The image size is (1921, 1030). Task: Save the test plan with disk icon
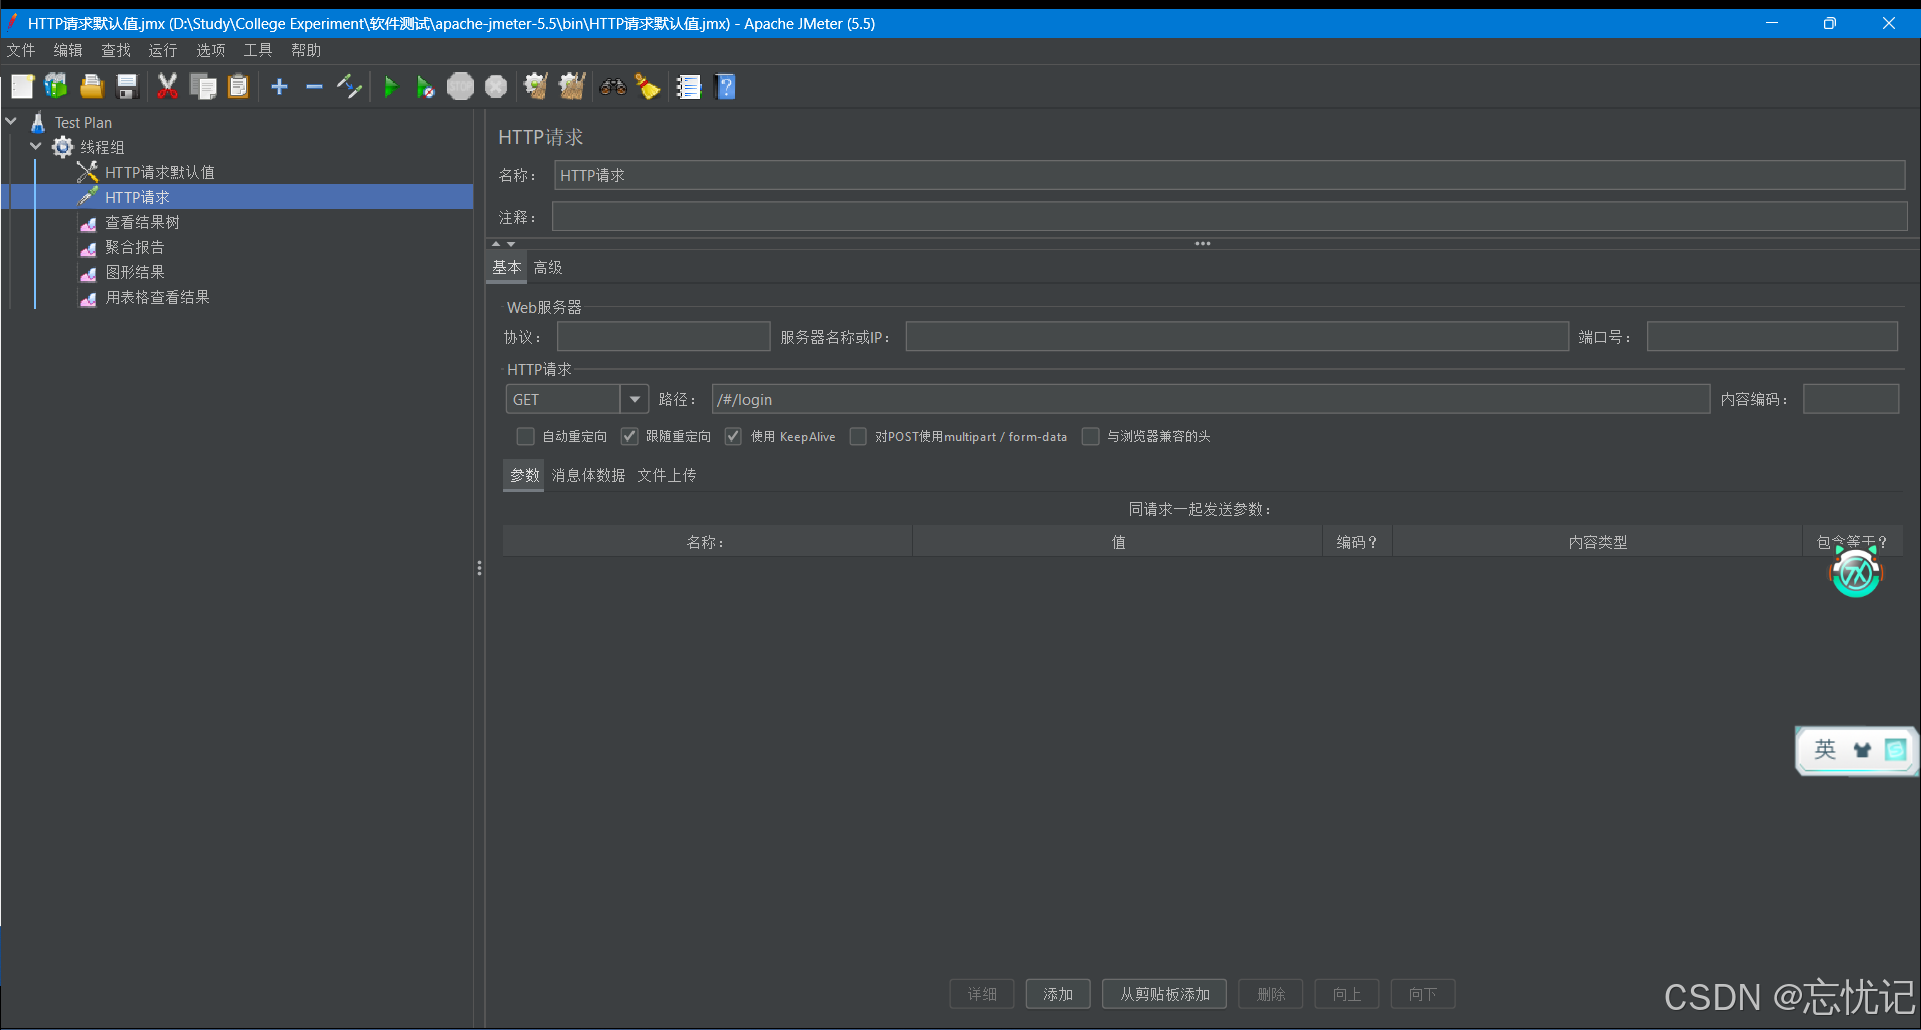(x=127, y=87)
